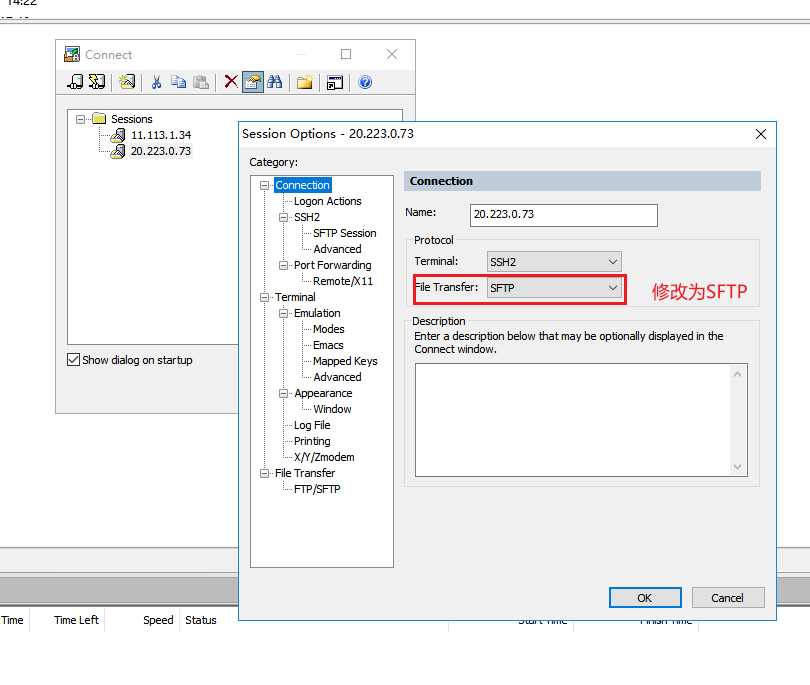Viewport: 810px width, 685px height.
Task: Select Emacs category
Action: (328, 345)
